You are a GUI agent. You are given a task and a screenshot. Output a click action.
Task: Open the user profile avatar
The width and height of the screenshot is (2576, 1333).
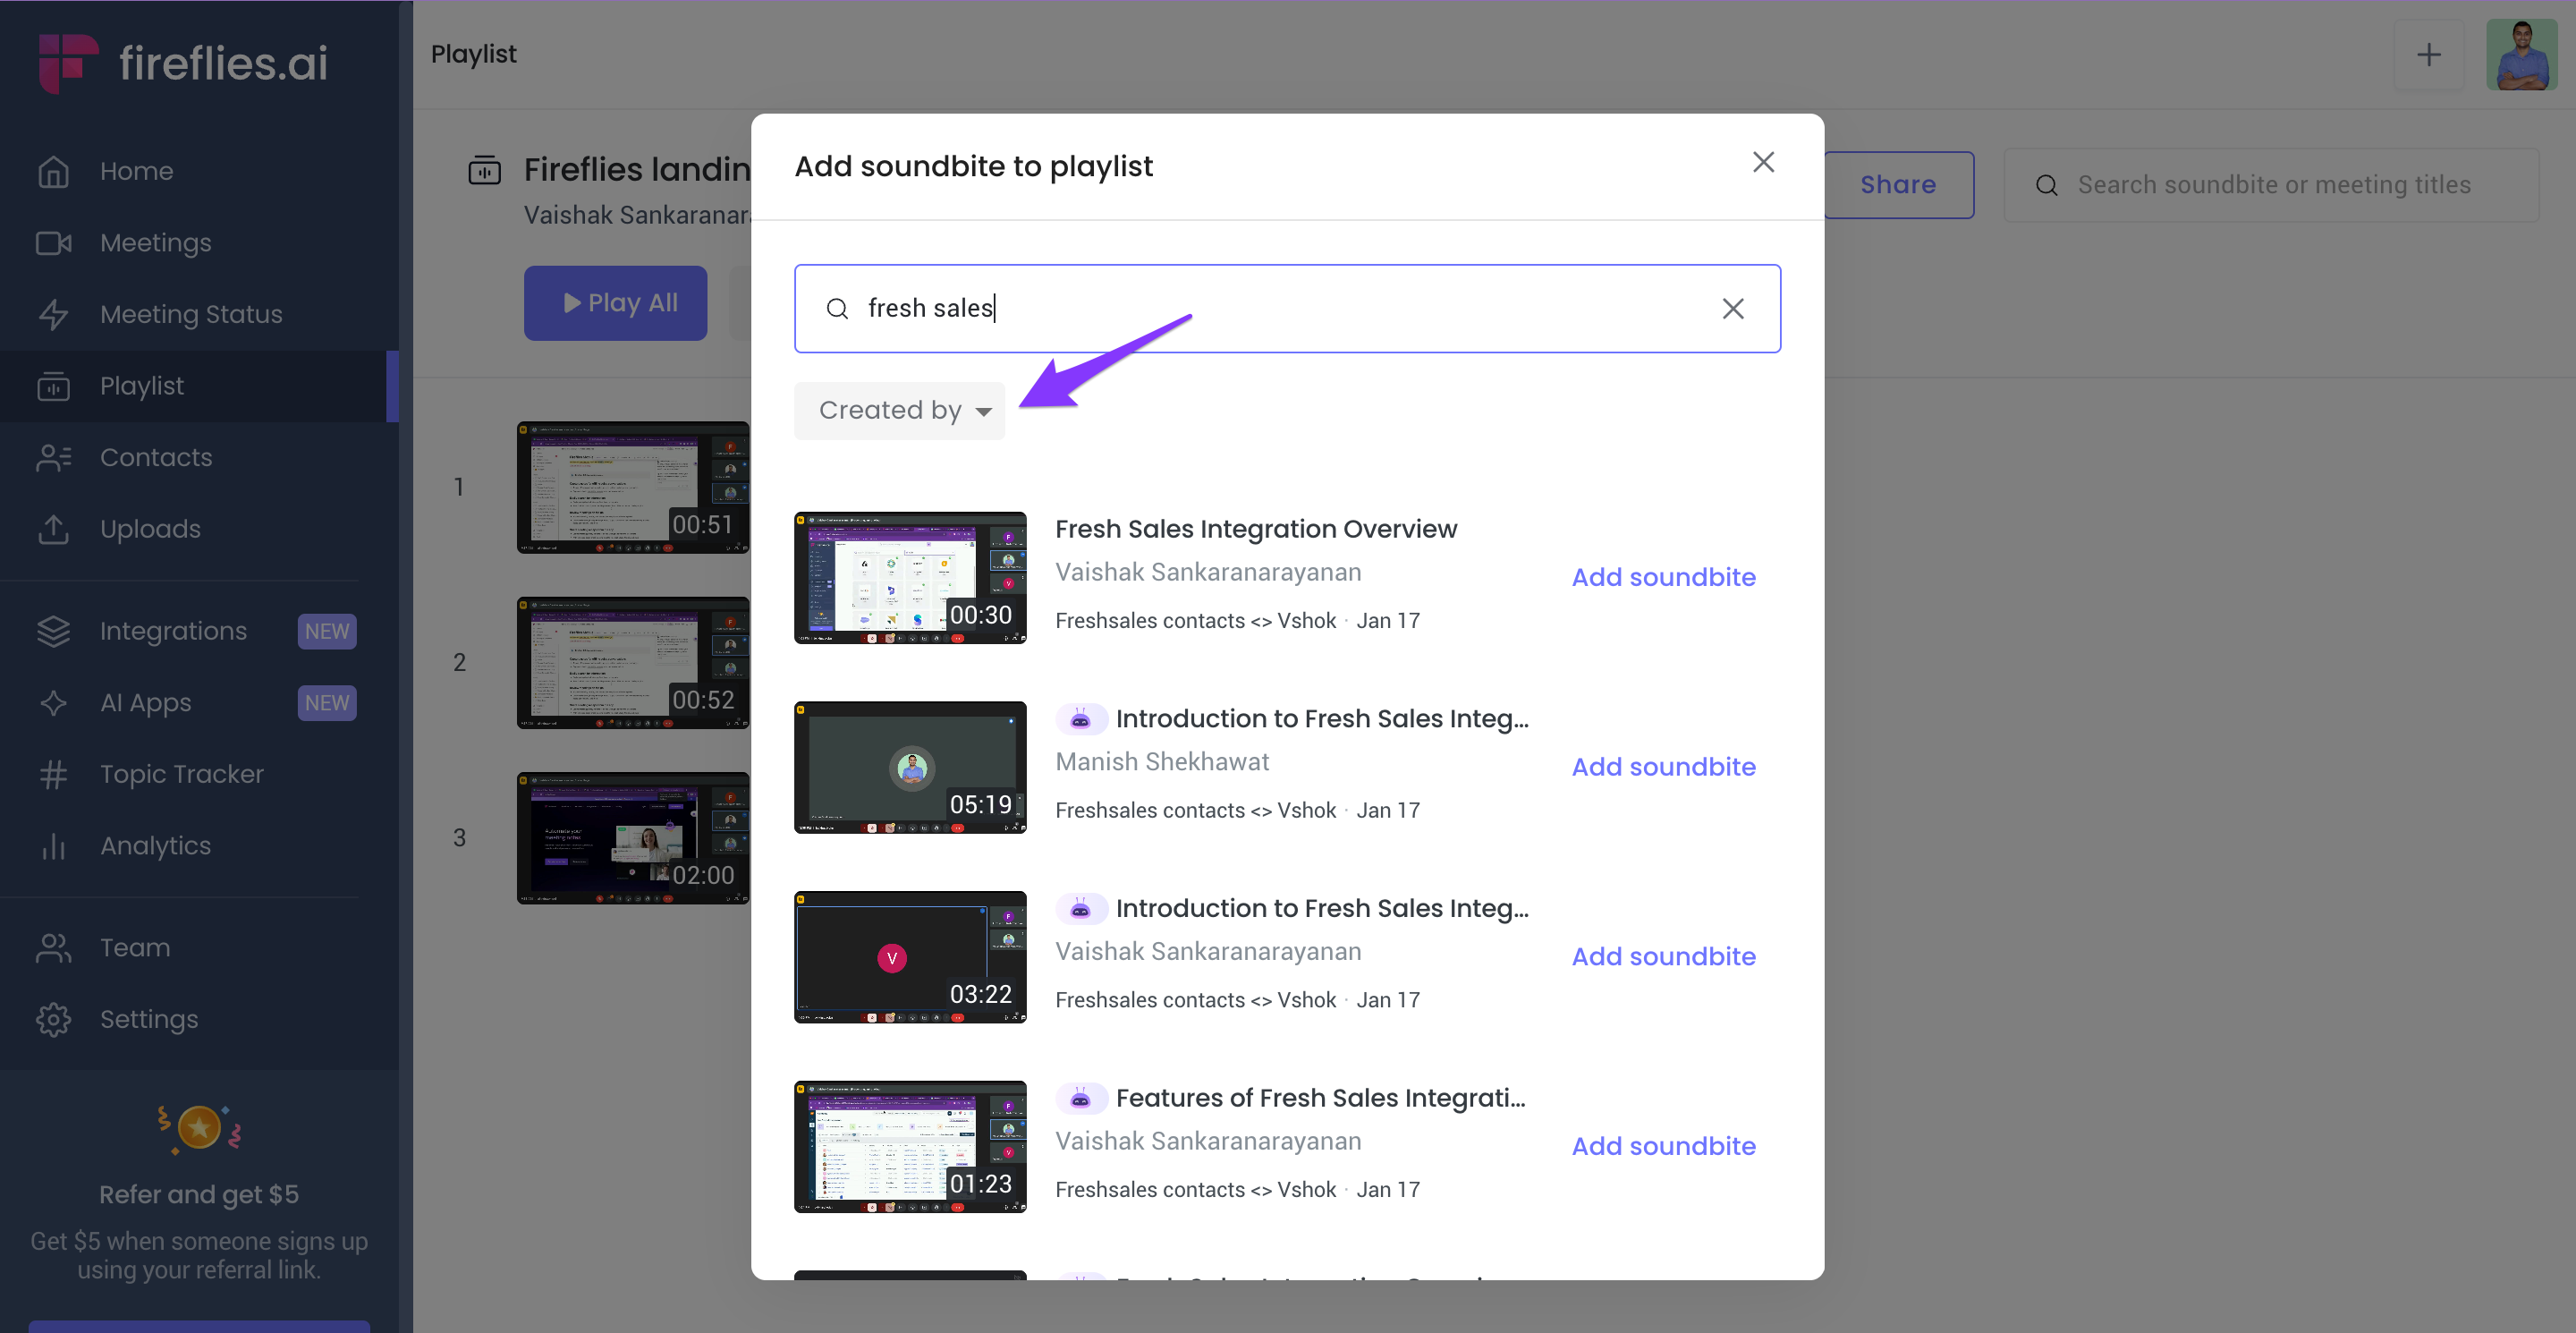(2521, 55)
